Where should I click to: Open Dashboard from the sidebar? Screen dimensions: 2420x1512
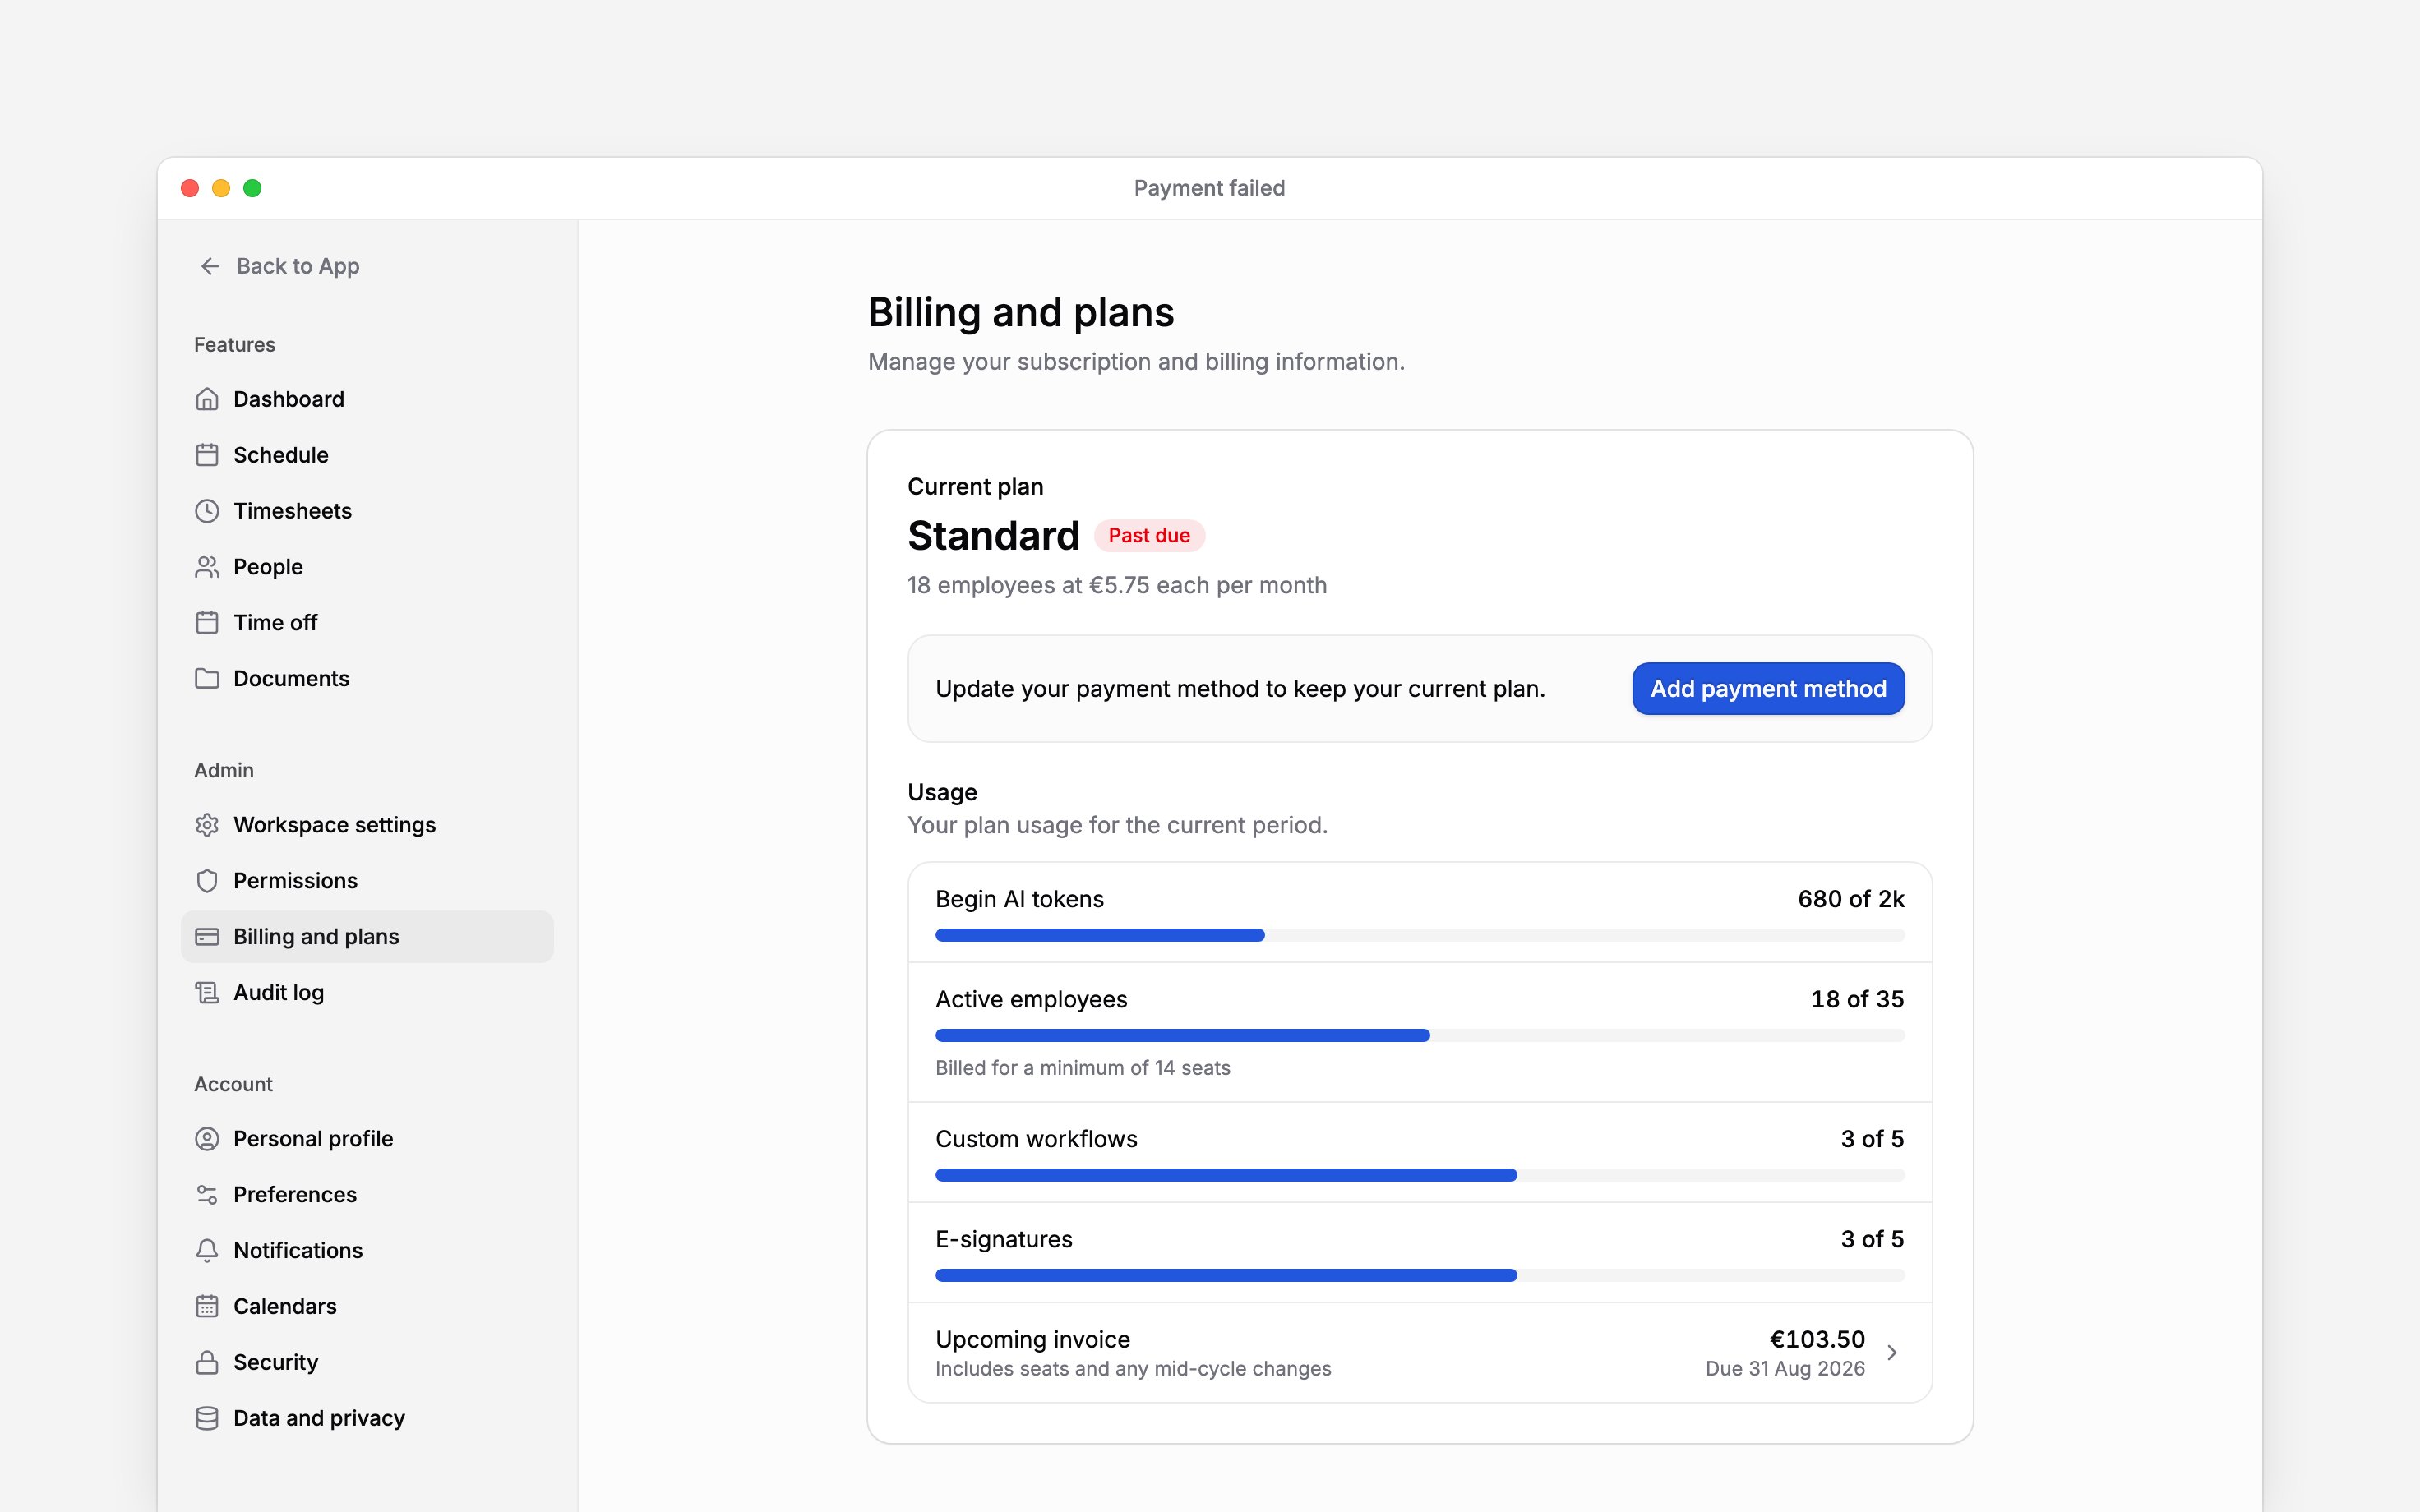pos(367,399)
